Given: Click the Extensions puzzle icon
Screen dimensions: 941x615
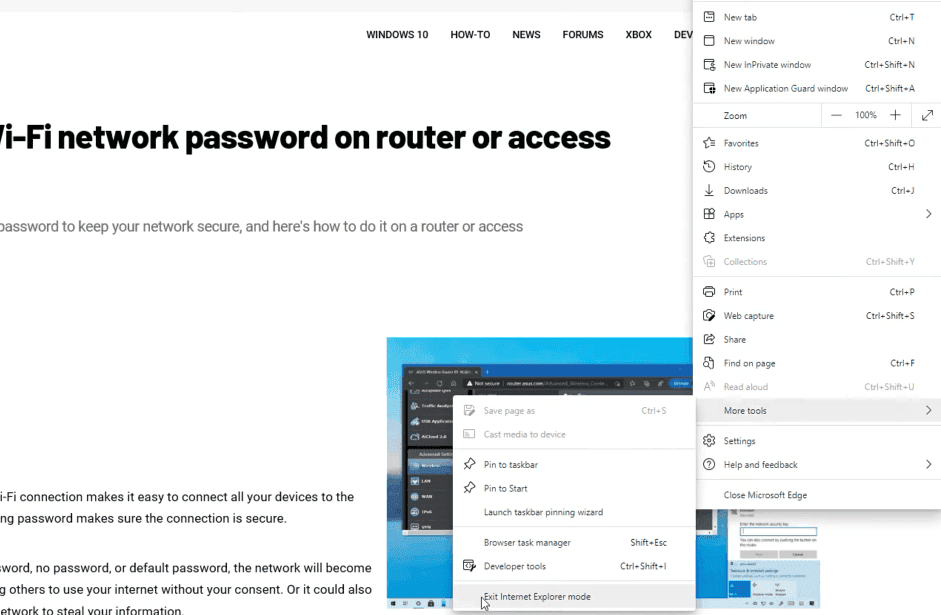Looking at the screenshot, I should [709, 238].
